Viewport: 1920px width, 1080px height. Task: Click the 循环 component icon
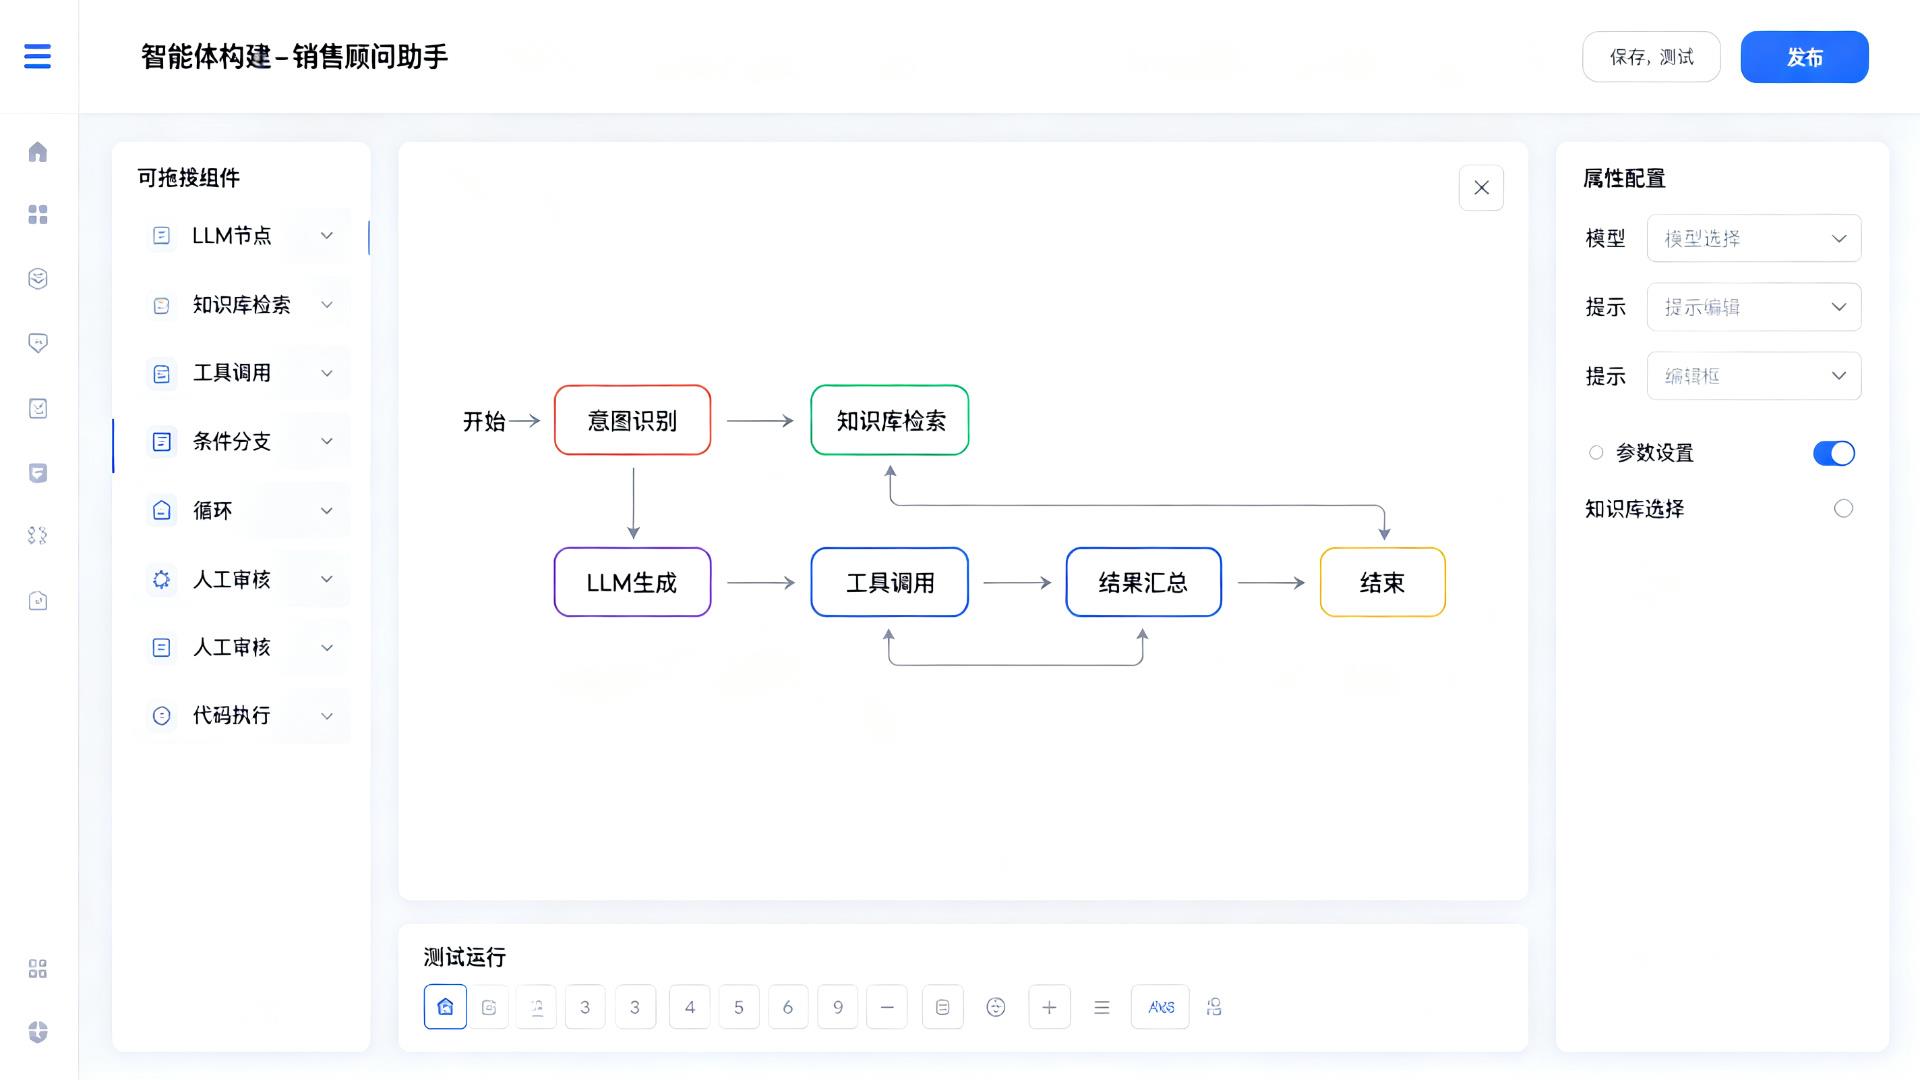point(161,511)
